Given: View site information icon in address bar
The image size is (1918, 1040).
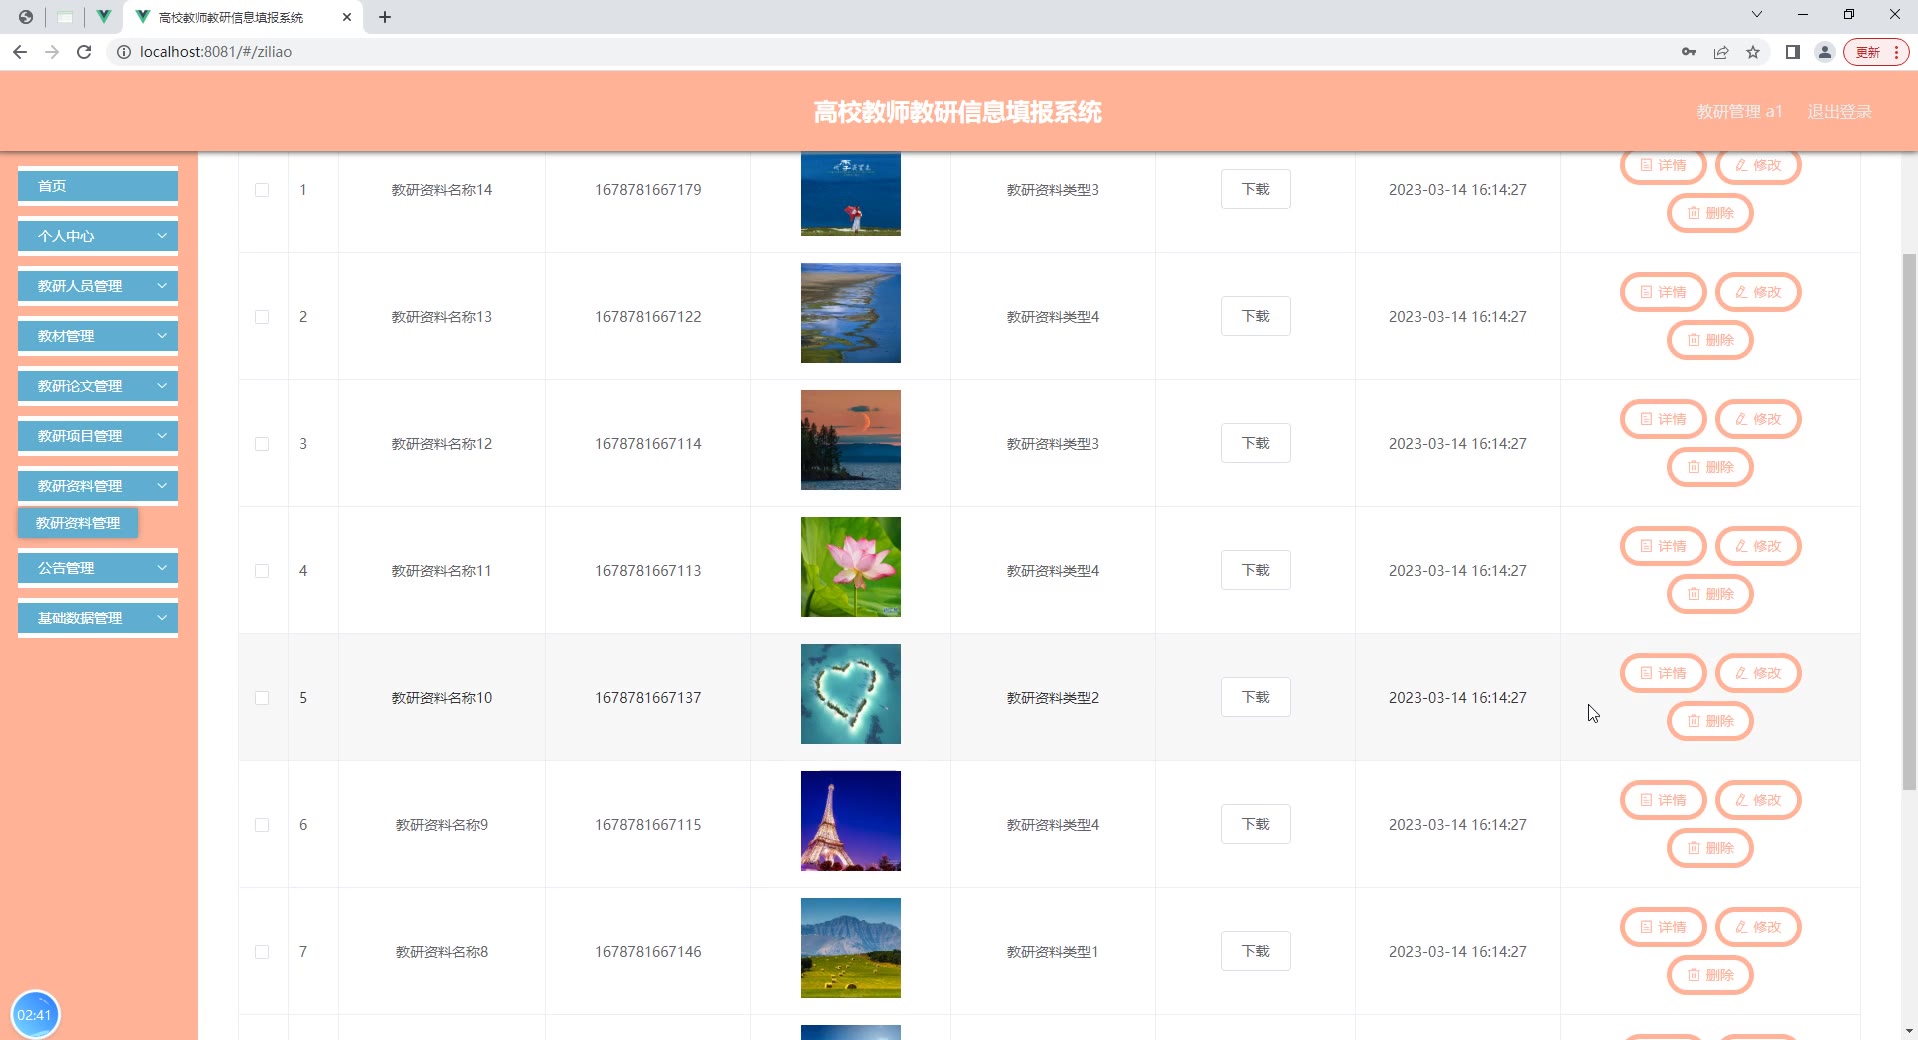Looking at the screenshot, I should tap(124, 52).
